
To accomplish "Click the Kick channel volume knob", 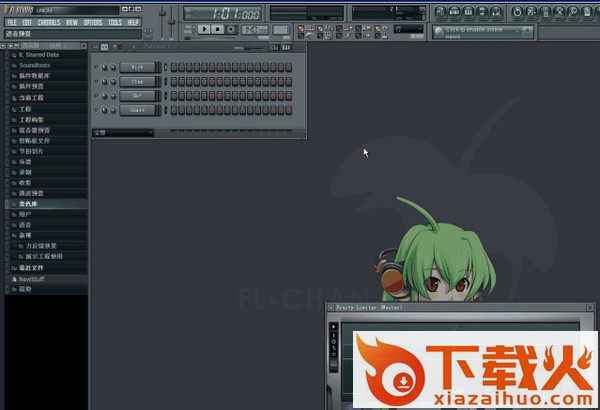I will (x=113, y=67).
